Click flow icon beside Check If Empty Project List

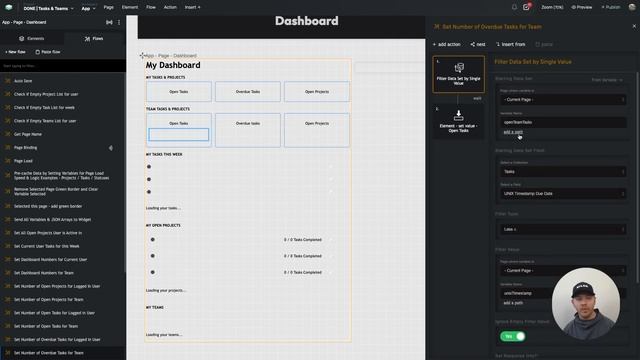pyautogui.click(x=7, y=94)
